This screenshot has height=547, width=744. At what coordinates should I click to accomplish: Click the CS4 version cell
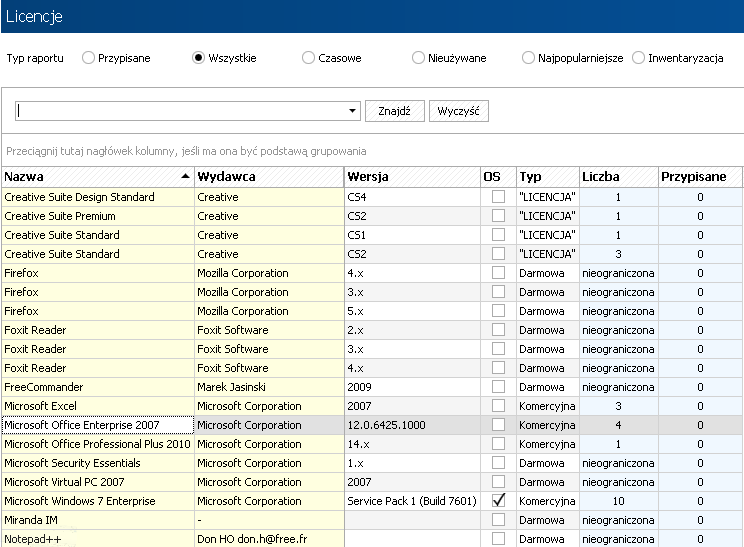pyautogui.click(x=412, y=197)
